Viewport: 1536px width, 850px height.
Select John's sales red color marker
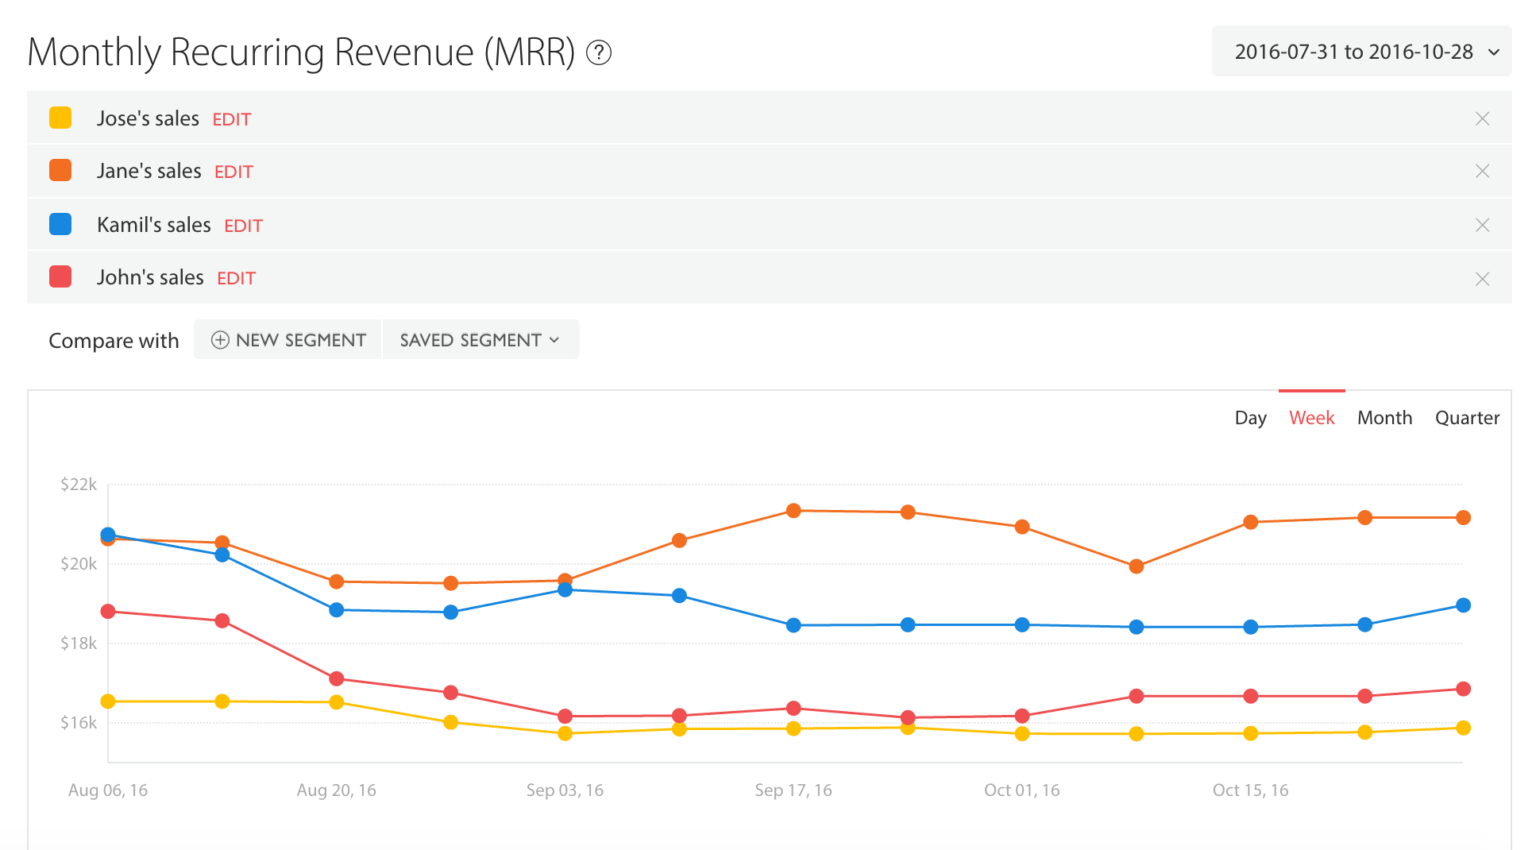click(x=60, y=277)
